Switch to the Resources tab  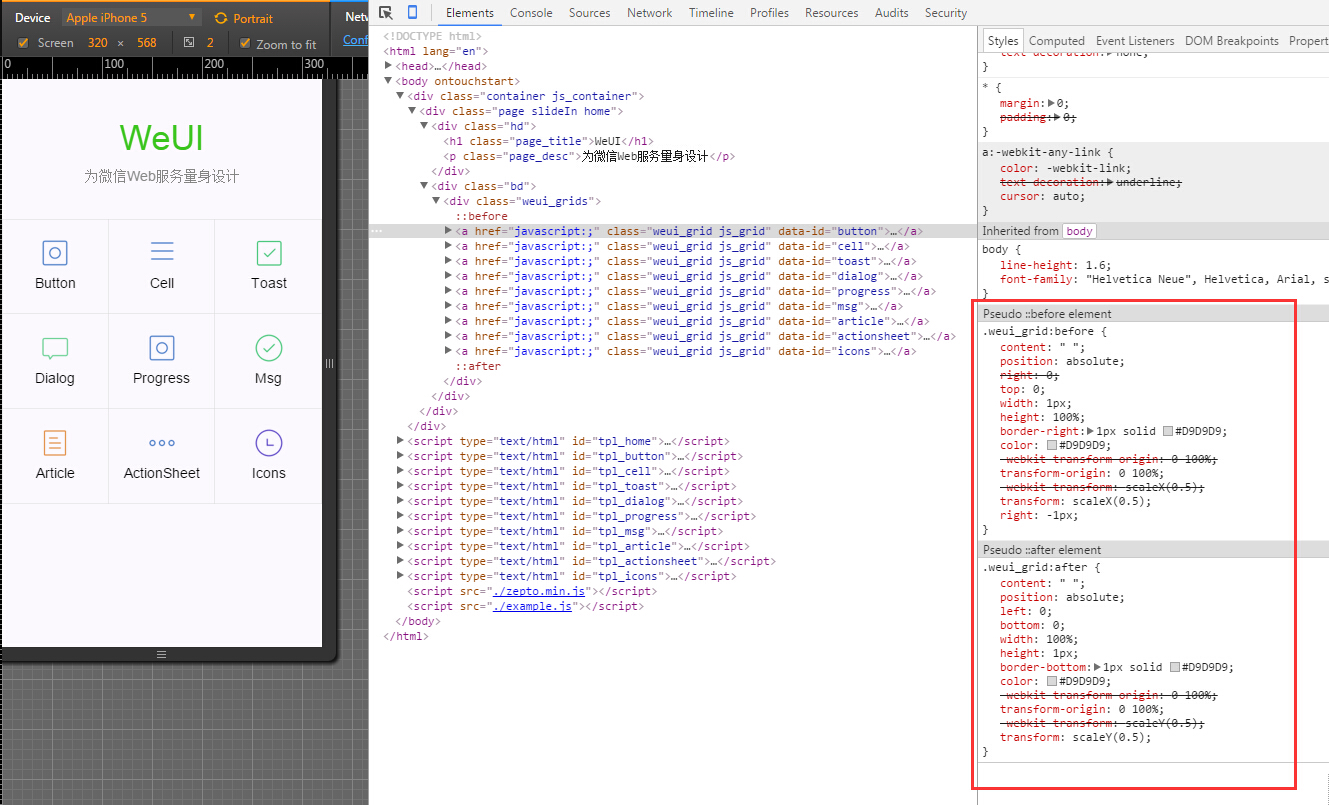[x=832, y=13]
